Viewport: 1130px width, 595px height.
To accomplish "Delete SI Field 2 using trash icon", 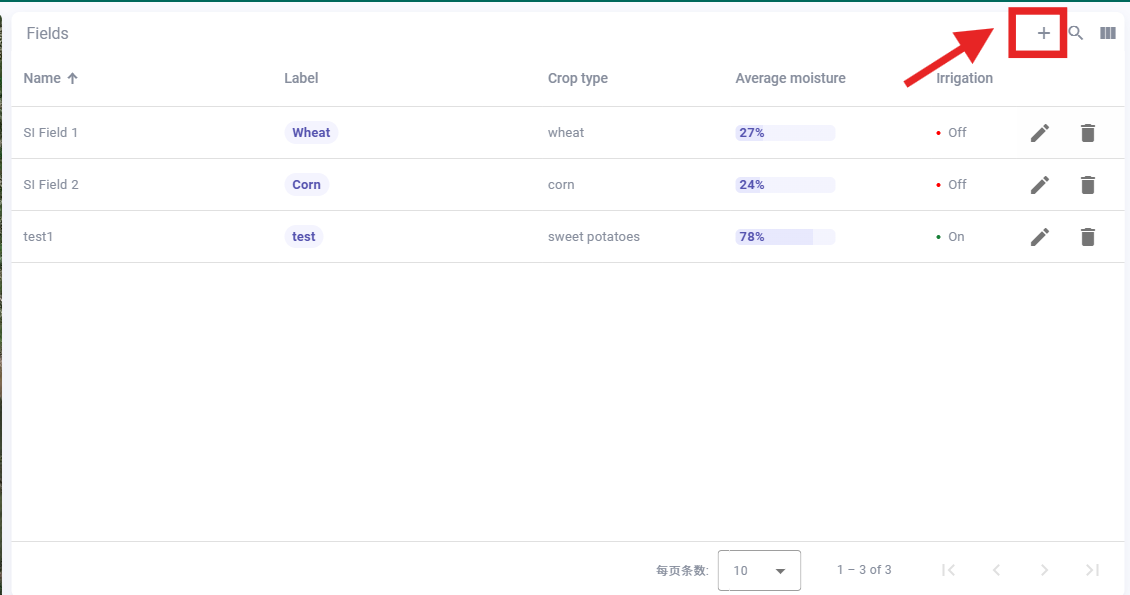I will pyautogui.click(x=1088, y=185).
